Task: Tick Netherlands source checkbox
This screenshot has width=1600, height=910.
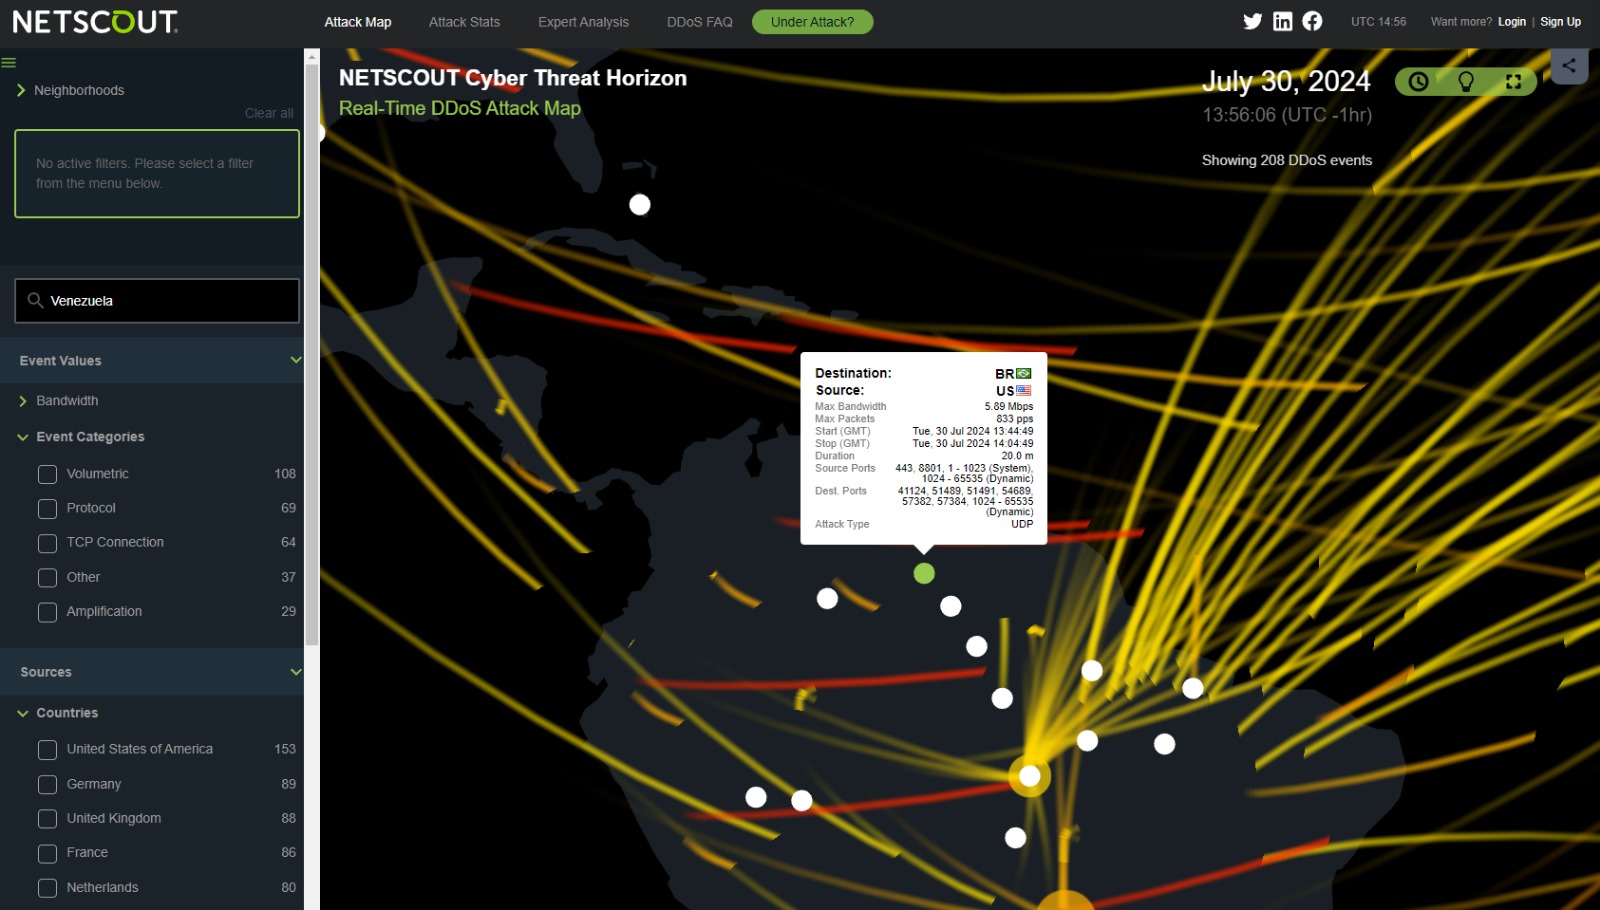Action: (47, 888)
